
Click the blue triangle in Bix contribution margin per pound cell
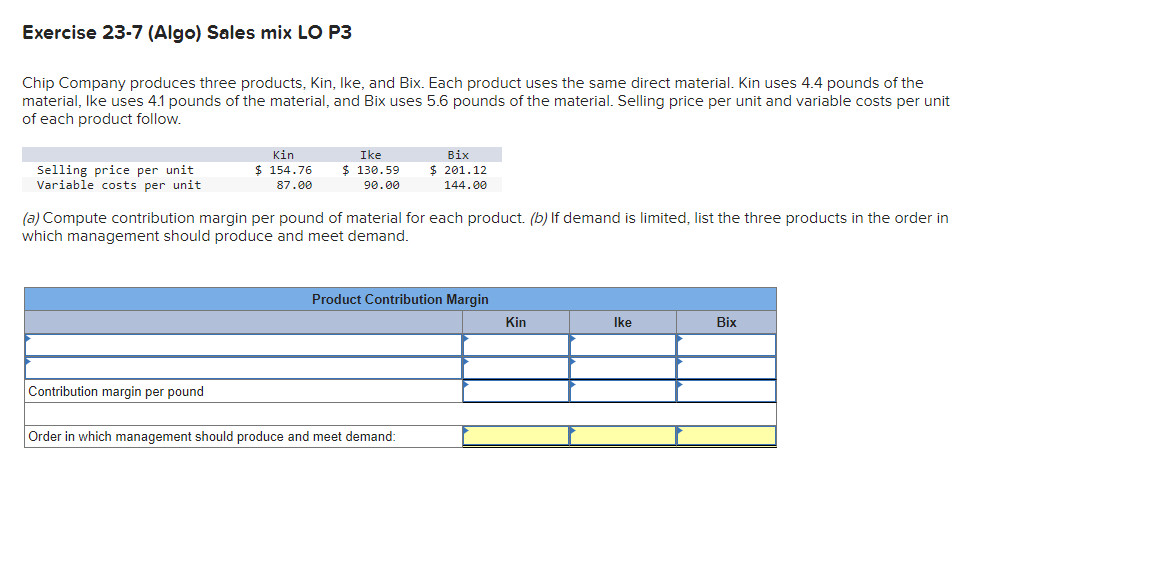(679, 387)
